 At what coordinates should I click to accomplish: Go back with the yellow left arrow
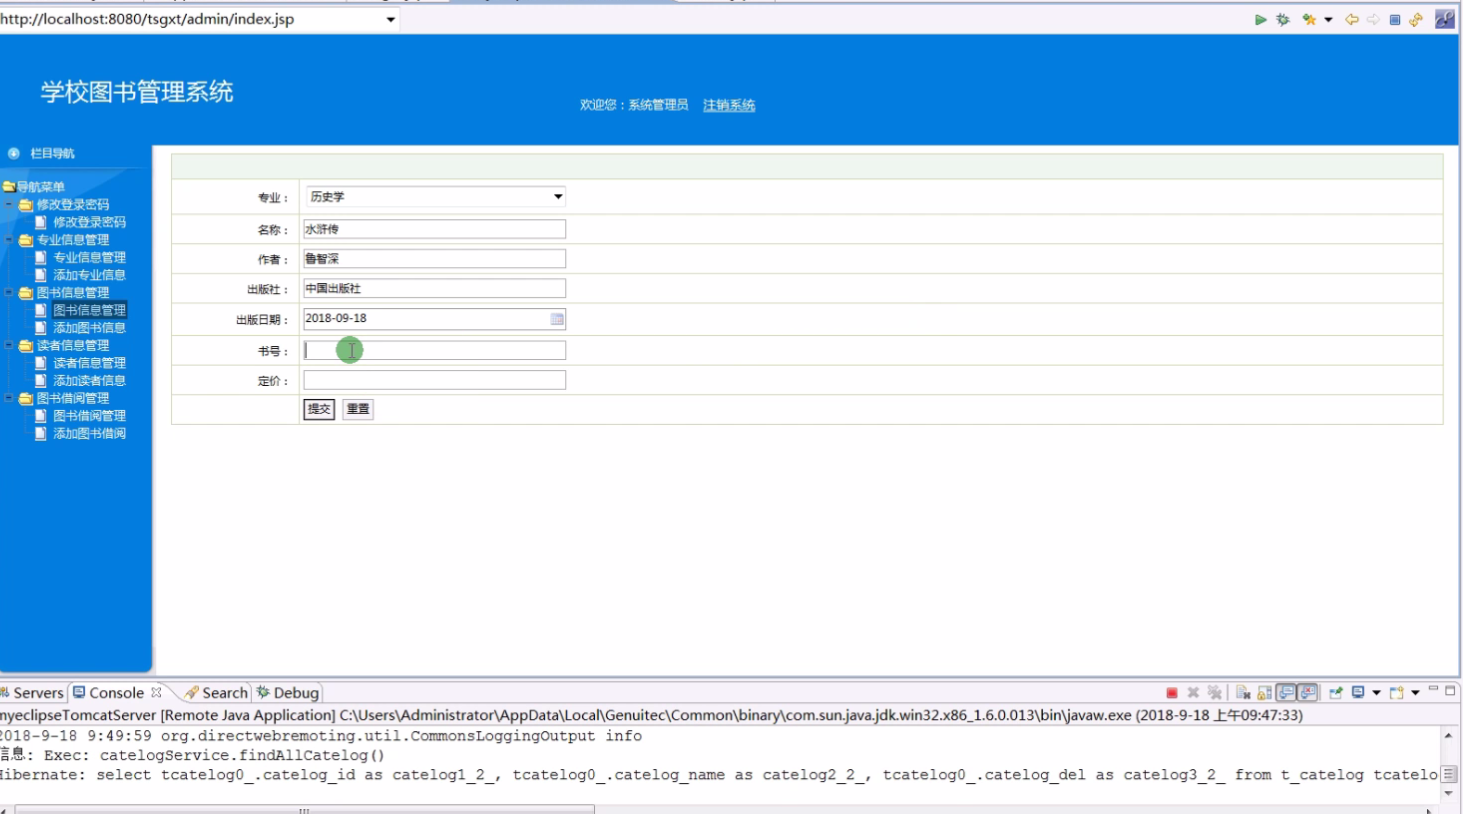1352,20
